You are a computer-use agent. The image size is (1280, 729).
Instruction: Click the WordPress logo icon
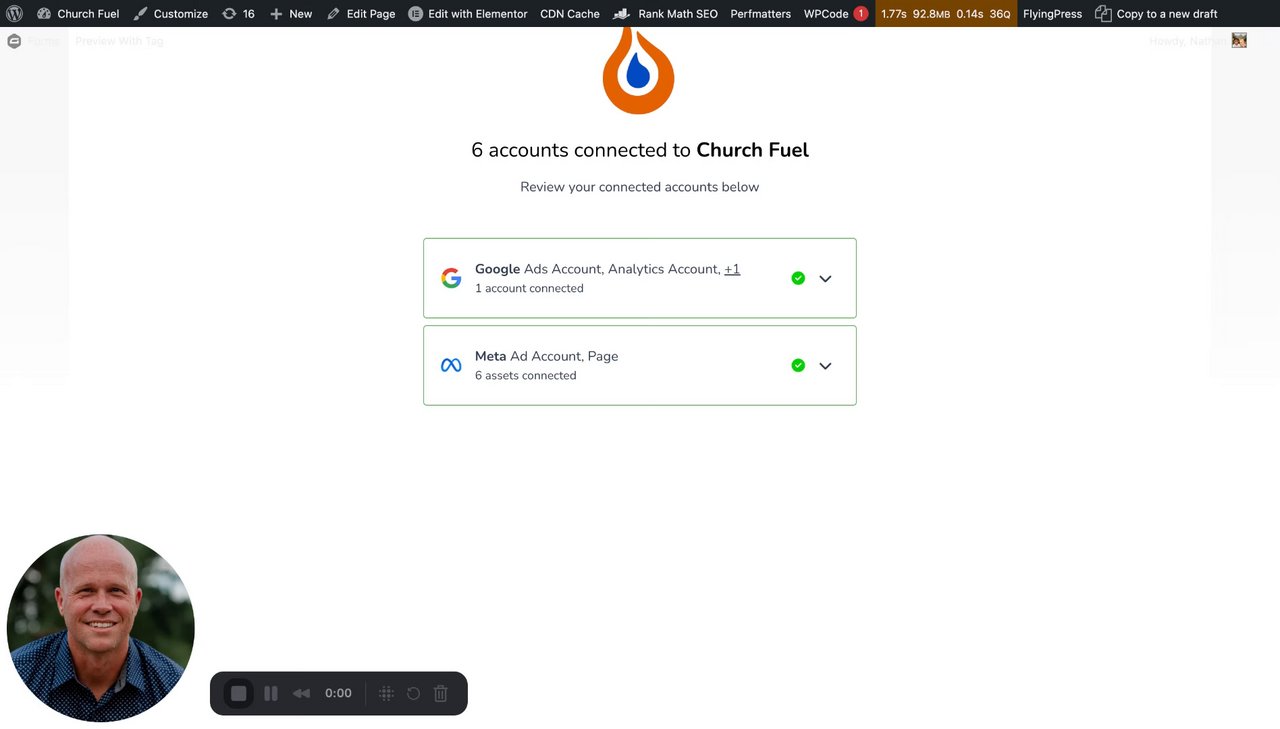14,14
